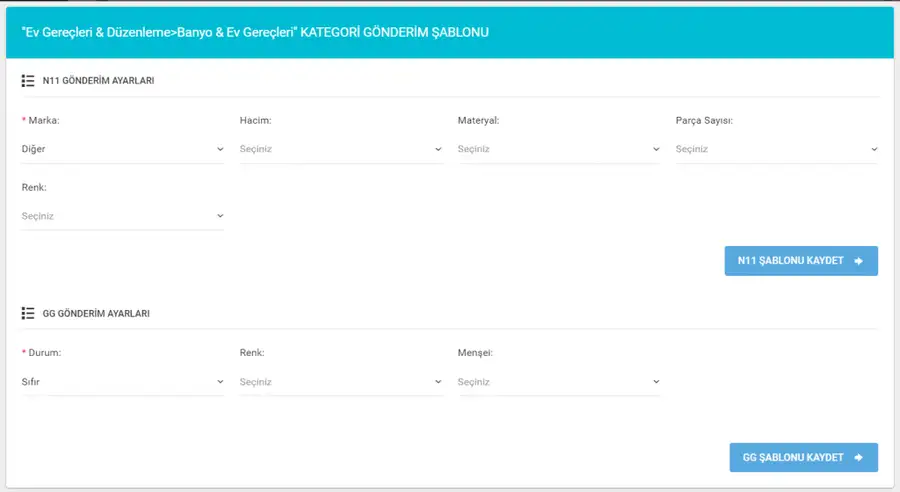Open the N11 Renk dropdown
900x492 pixels.
[x=122, y=216]
